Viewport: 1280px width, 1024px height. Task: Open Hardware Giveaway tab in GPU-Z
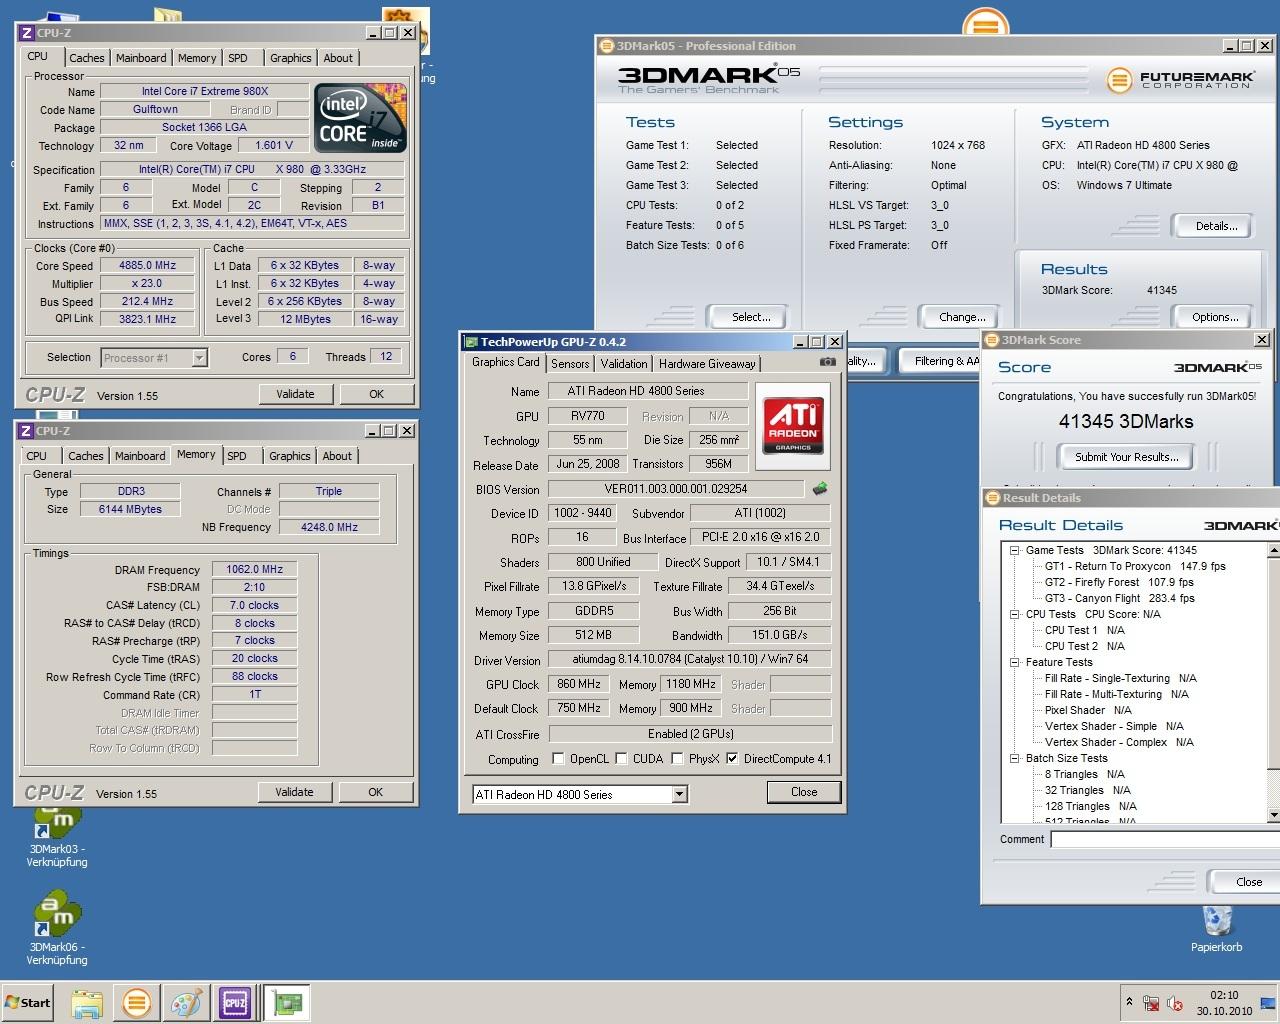707,364
